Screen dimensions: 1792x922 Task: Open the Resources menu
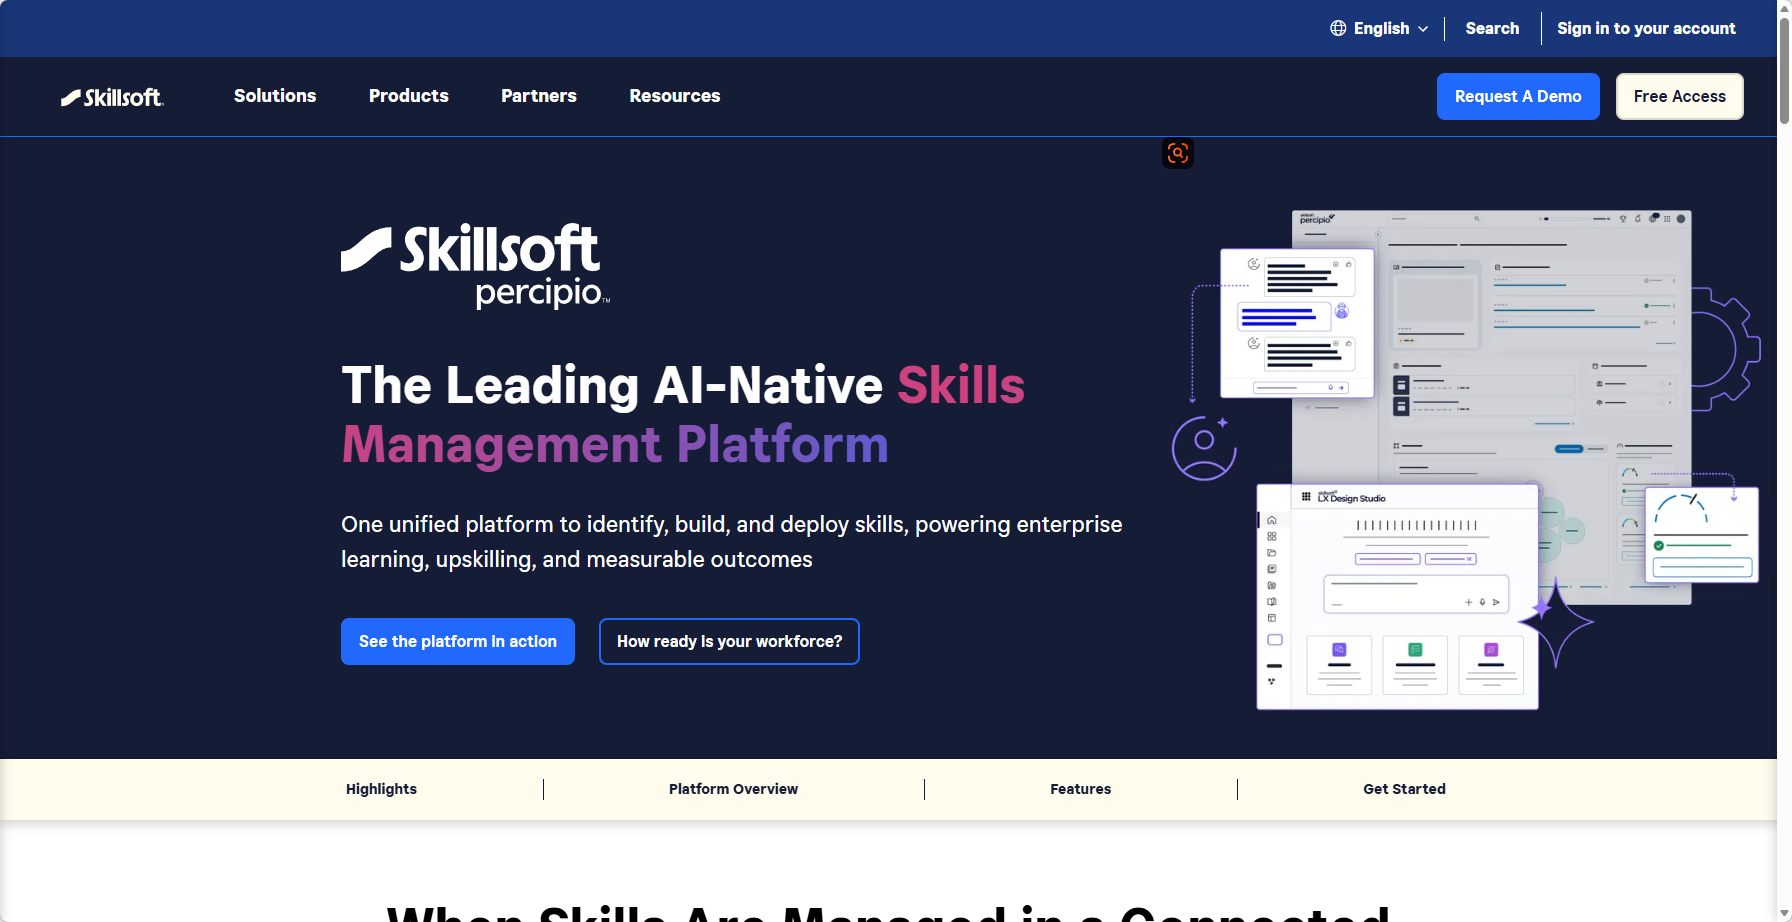[x=675, y=96]
